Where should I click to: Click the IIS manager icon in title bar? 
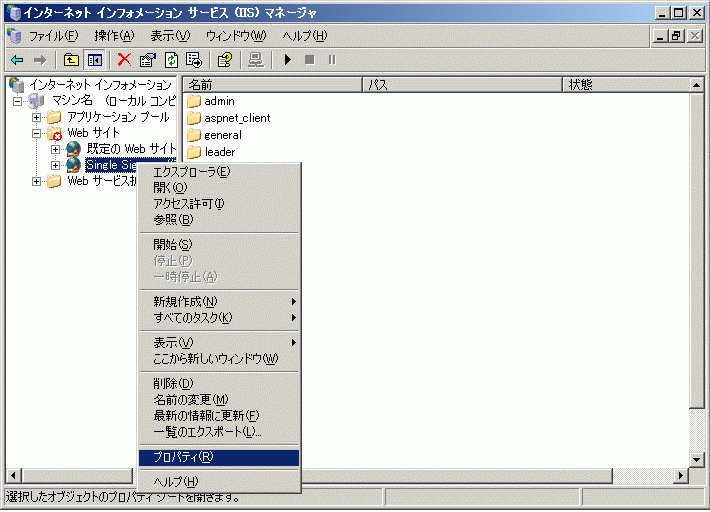(14, 13)
